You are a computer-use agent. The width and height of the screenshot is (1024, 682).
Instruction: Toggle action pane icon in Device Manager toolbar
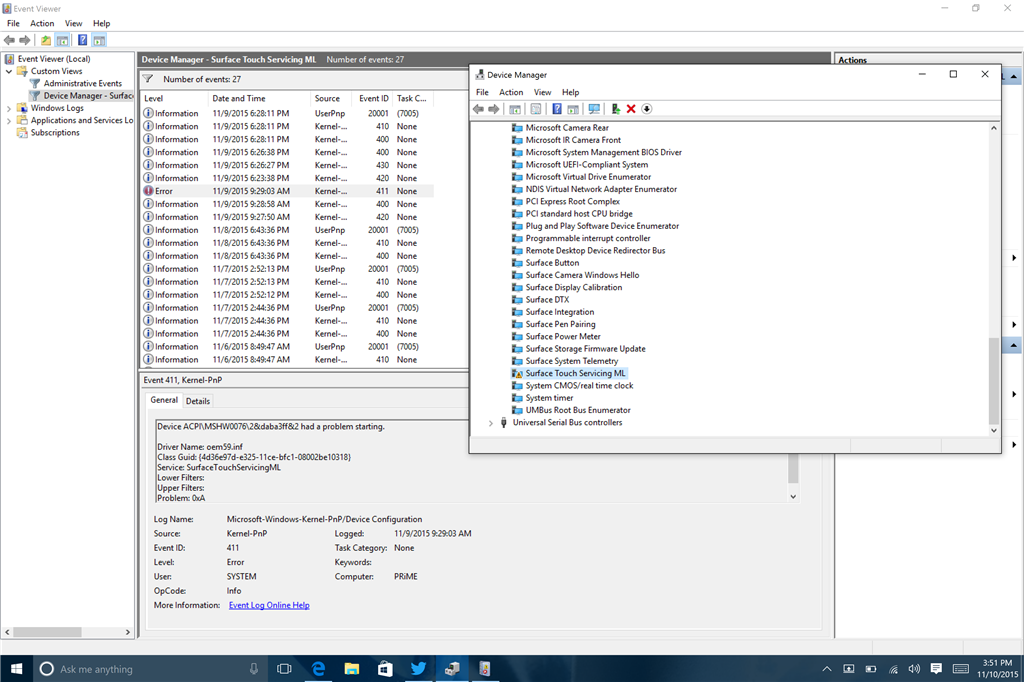(573, 109)
